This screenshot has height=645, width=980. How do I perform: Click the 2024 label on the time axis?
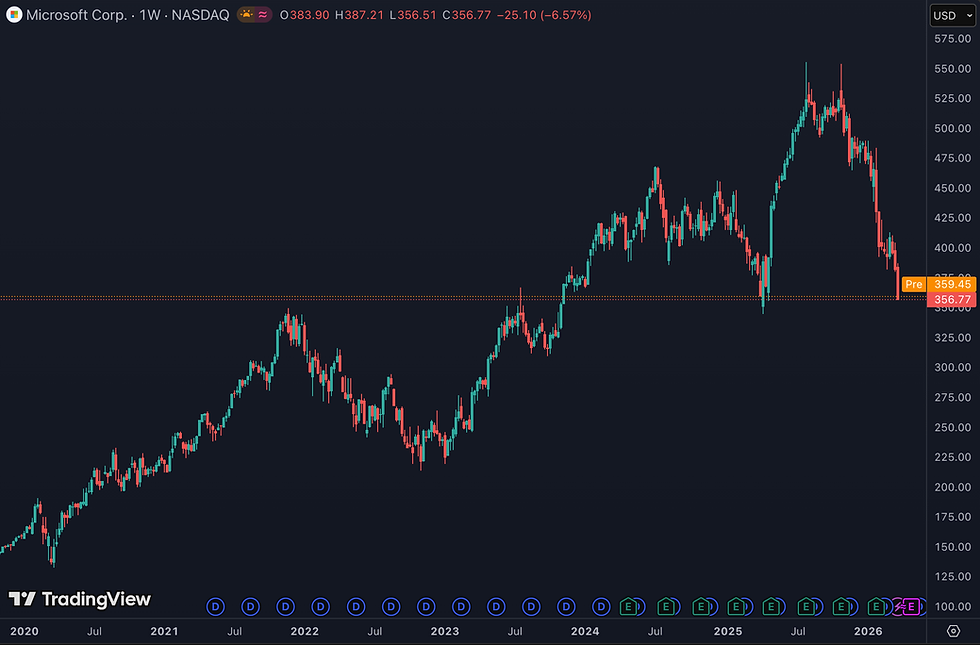[585, 631]
